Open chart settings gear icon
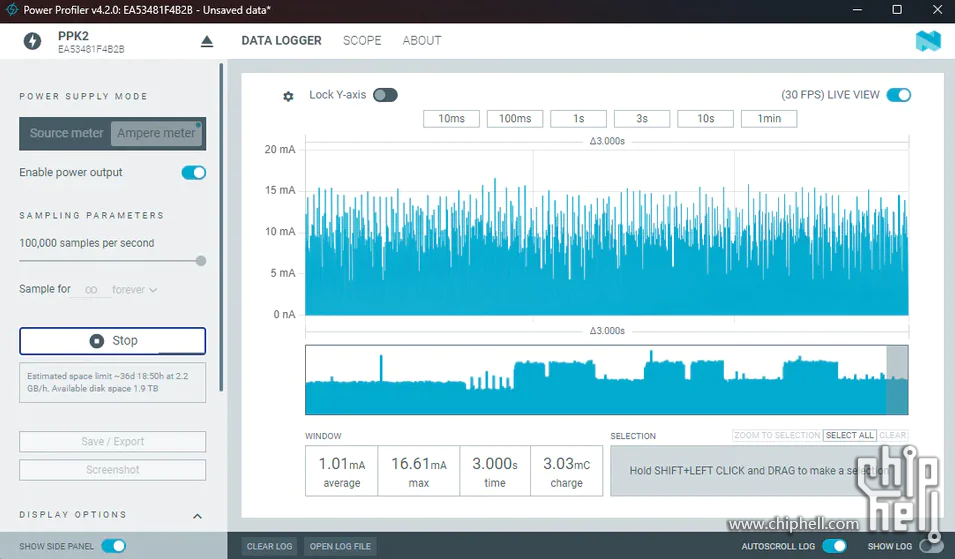The width and height of the screenshot is (955, 559). tap(288, 96)
